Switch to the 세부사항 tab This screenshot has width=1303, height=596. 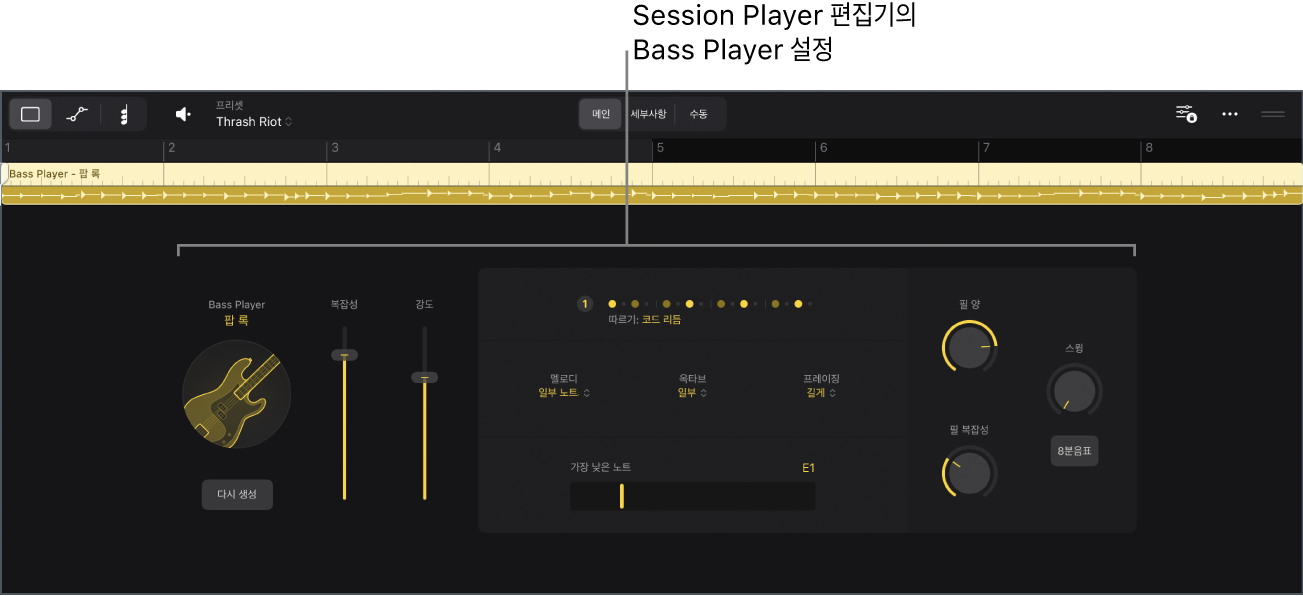[648, 114]
